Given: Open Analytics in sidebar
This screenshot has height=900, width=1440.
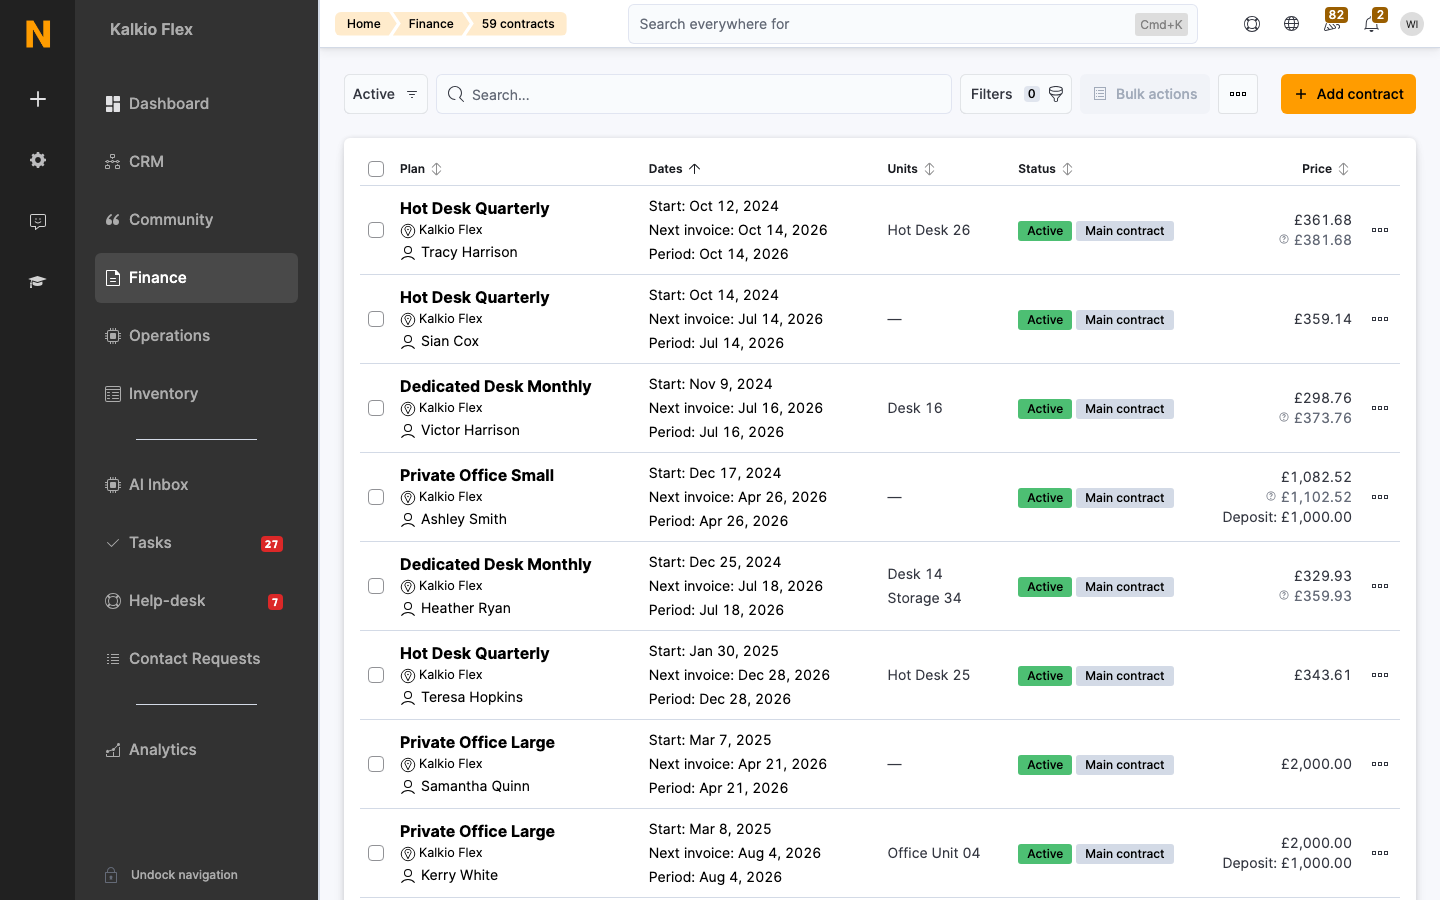Looking at the screenshot, I should 196,750.
